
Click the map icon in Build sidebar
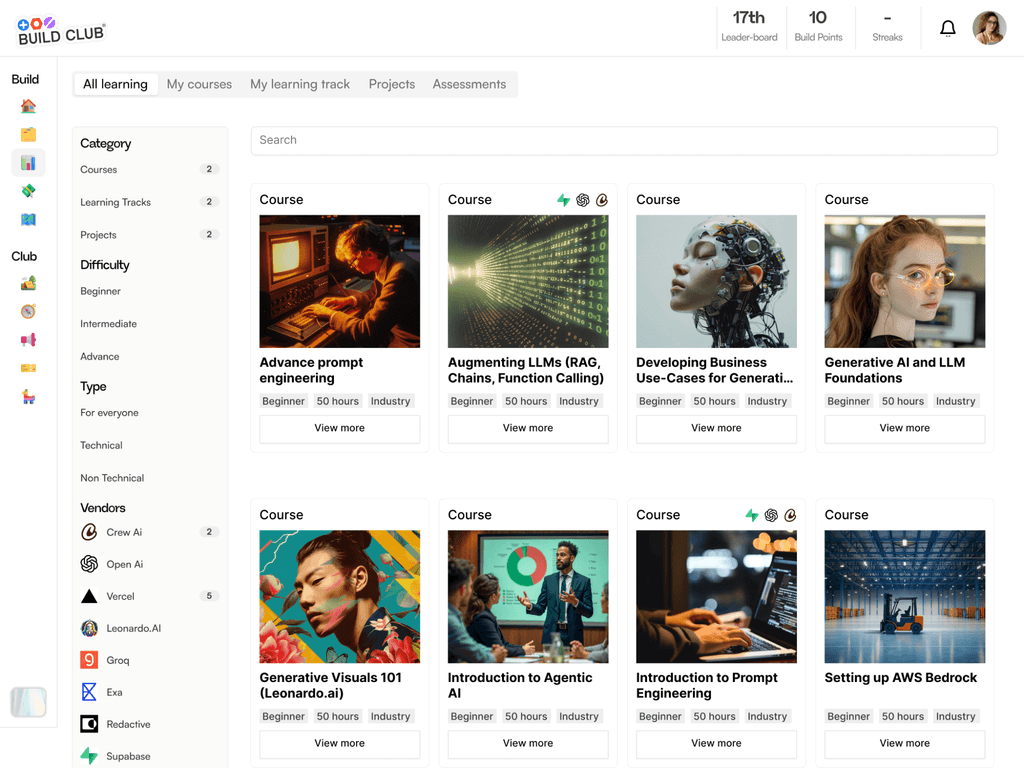pyautogui.click(x=28, y=219)
